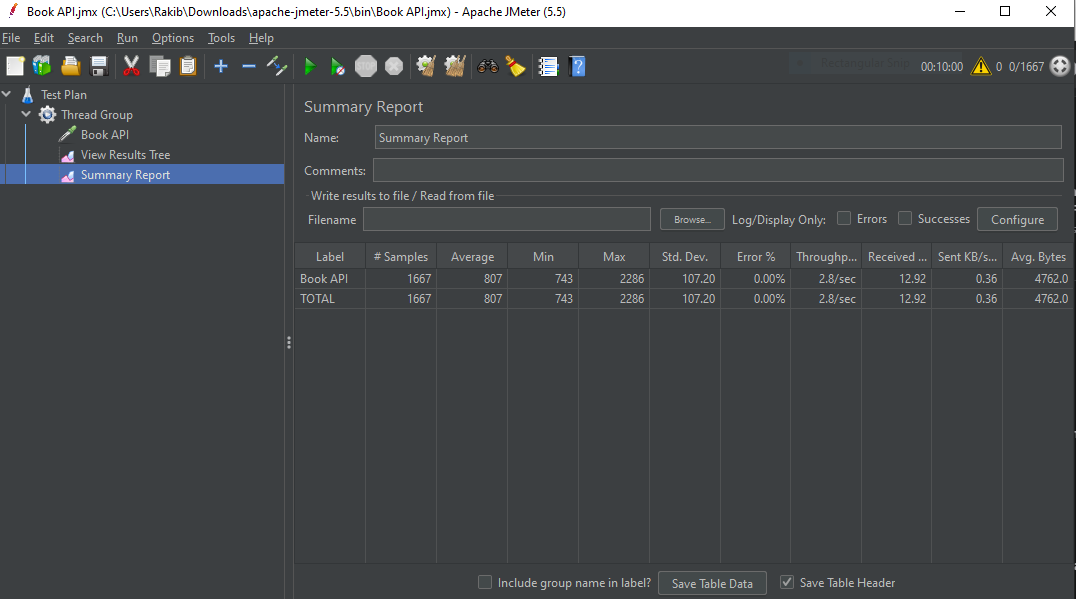Click into the Filename input field
The height and width of the screenshot is (599, 1076).
click(506, 220)
